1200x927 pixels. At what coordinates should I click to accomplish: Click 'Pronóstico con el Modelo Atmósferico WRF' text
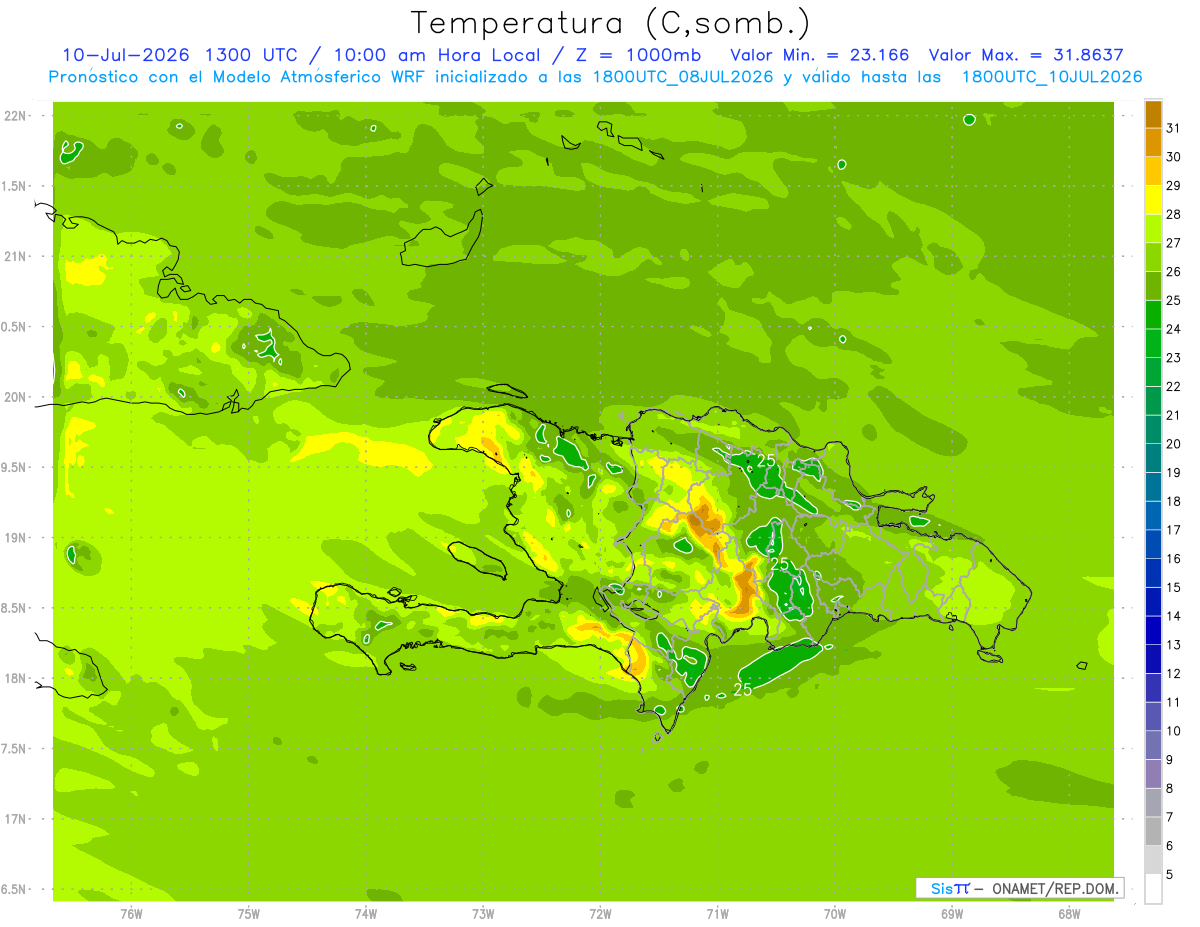(x=238, y=77)
